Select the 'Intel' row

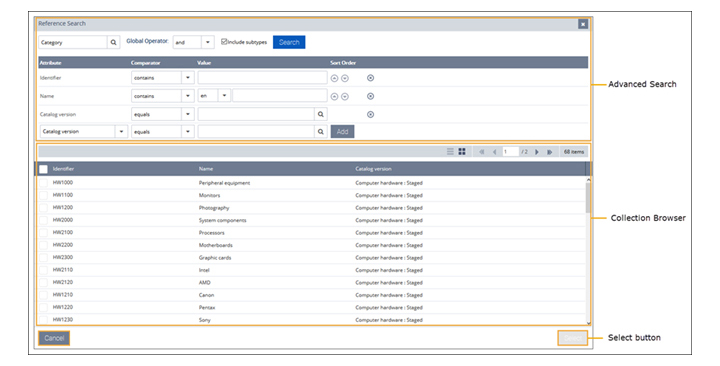click(x=311, y=270)
